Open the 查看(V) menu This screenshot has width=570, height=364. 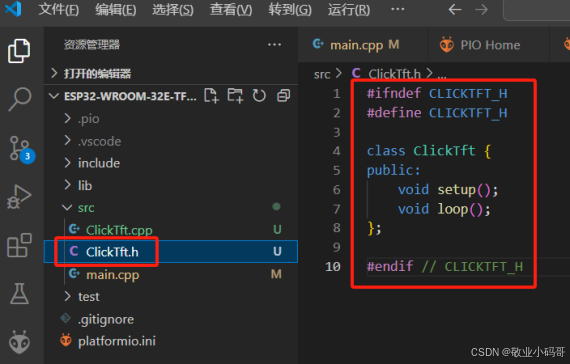click(231, 9)
